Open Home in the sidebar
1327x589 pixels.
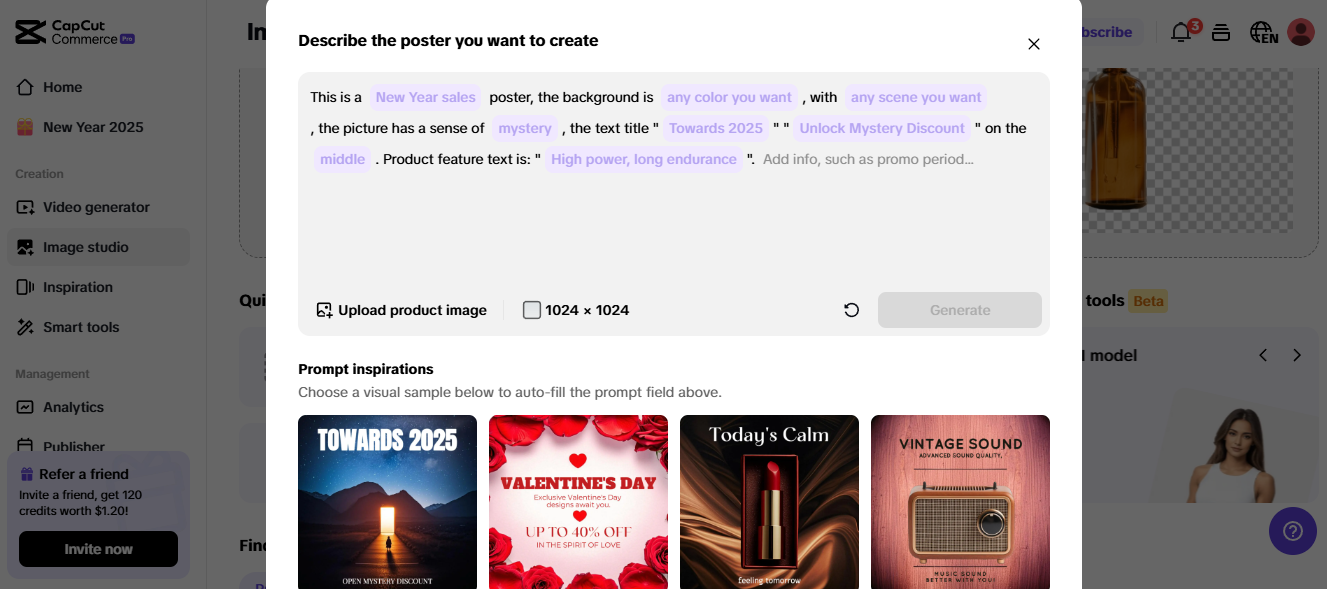(98, 87)
